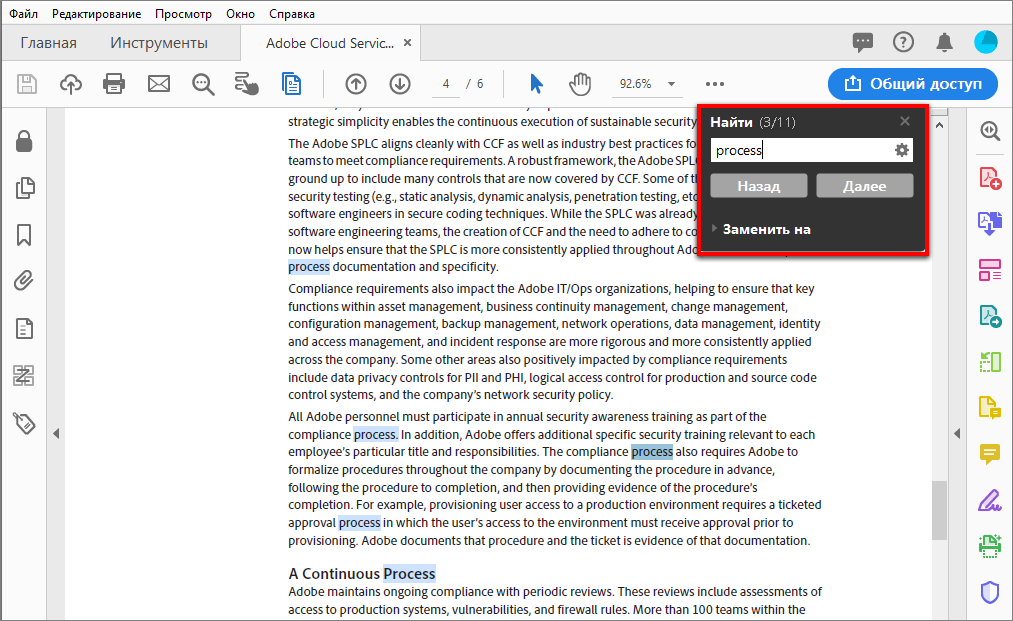Switch to the 'Инструменты' tab
1013x621 pixels.
[x=159, y=43]
